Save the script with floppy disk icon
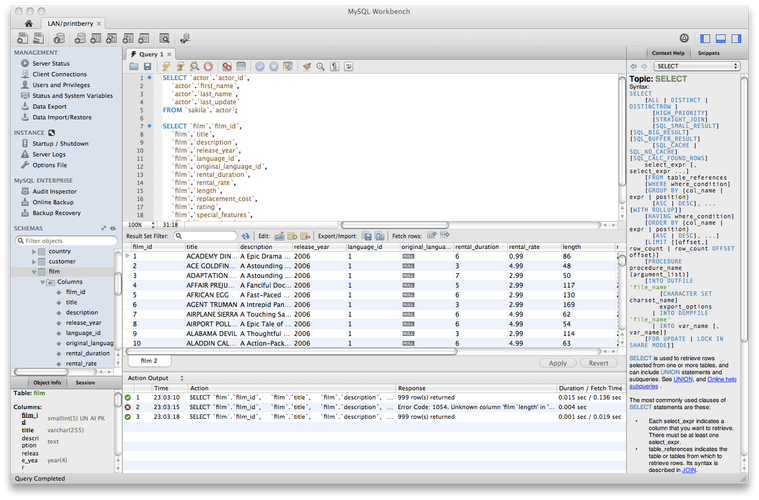Viewport: 759px width, 500px height. (148, 66)
